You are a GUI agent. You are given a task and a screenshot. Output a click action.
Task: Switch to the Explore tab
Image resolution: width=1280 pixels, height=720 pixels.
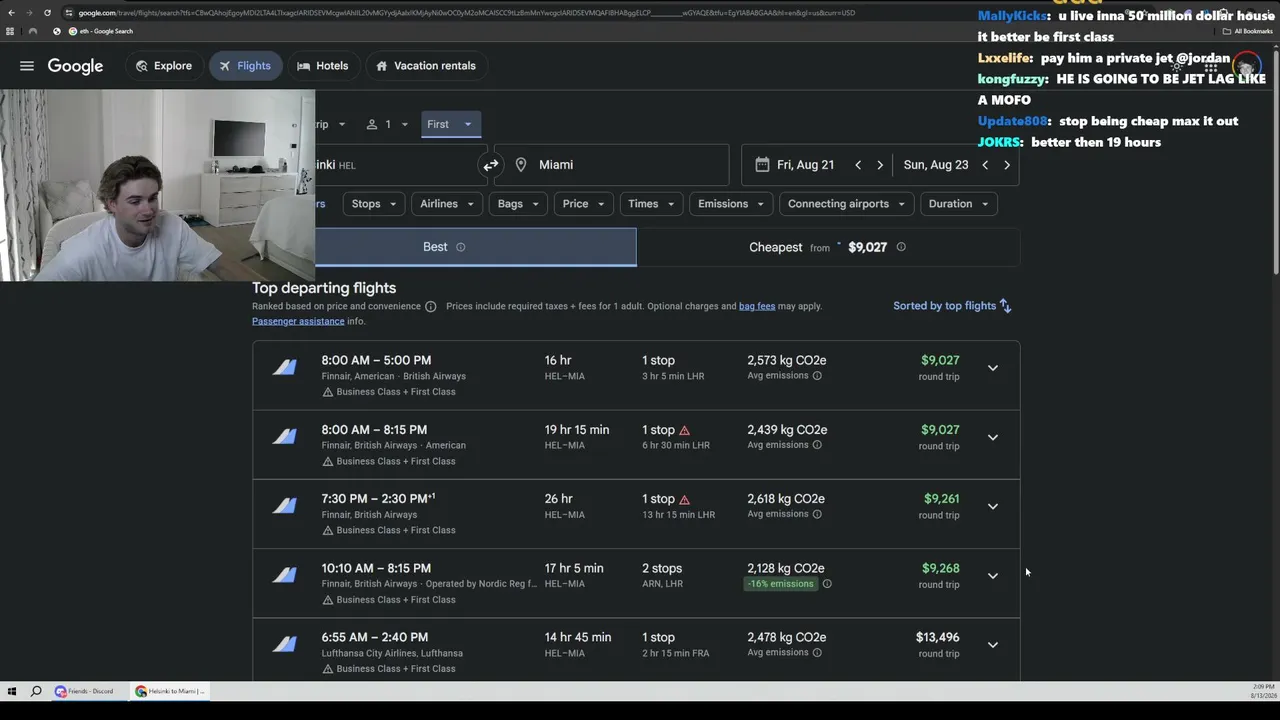[164, 66]
